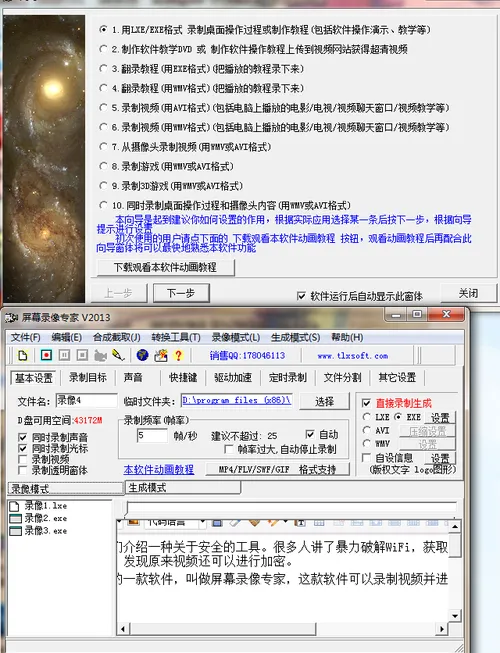Choose the WMV output format radio
Screen dimensions: 500x653
367,443
